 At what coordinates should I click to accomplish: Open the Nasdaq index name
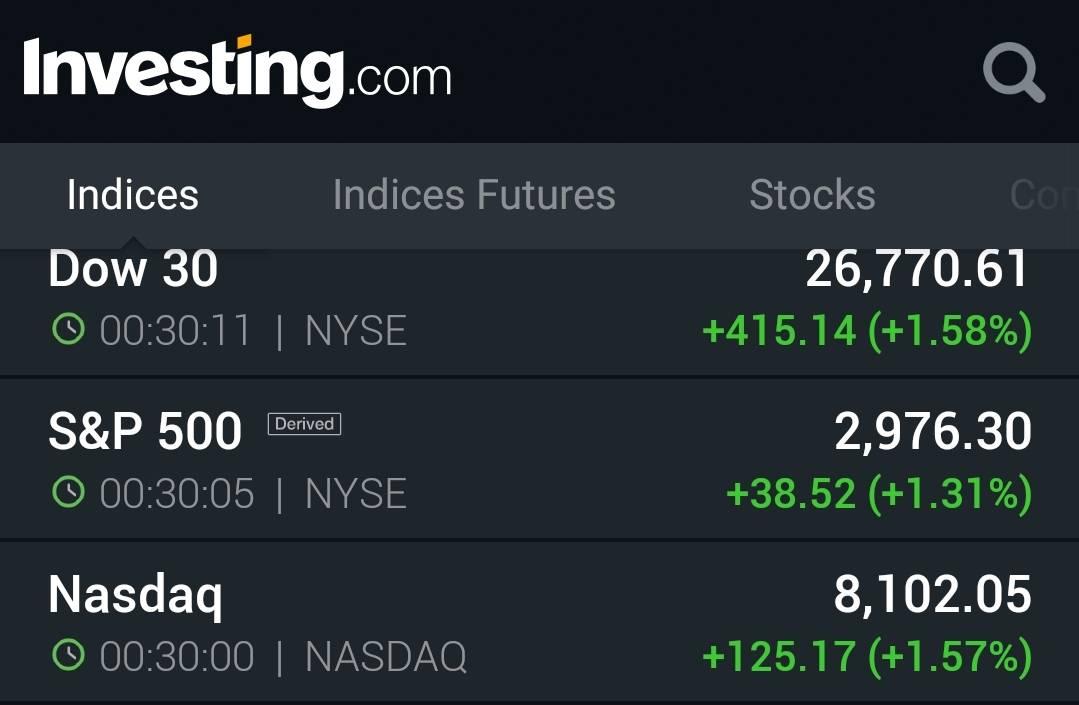pos(135,595)
